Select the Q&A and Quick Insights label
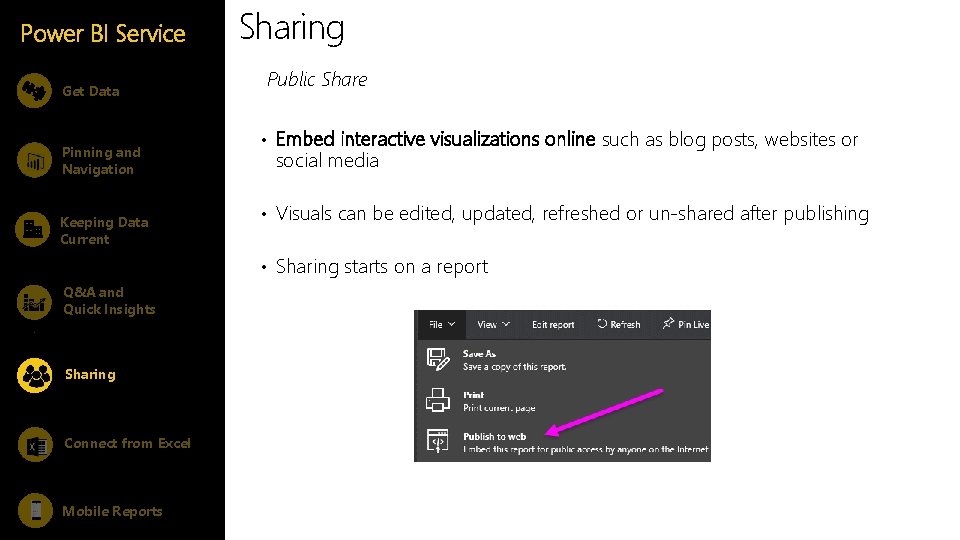960x540 pixels. pos(109,301)
